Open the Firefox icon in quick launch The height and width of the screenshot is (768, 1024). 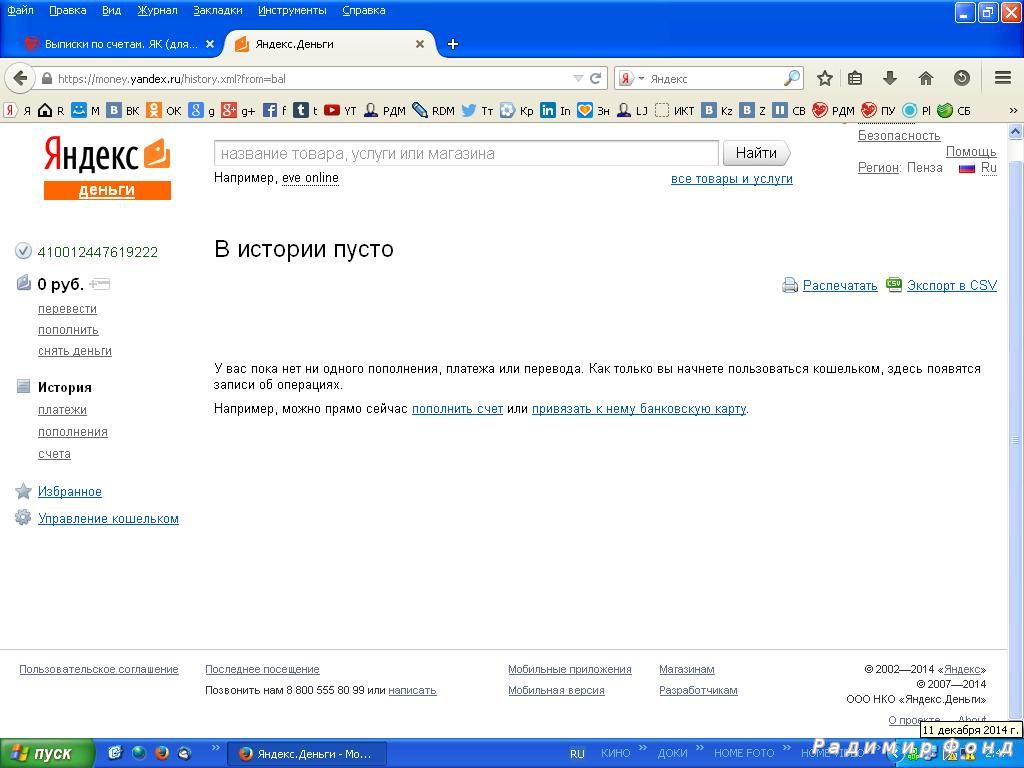tap(161, 753)
